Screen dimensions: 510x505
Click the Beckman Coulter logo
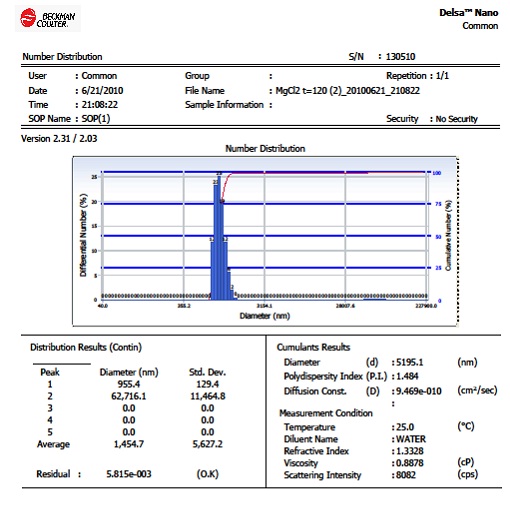[x=48, y=18]
